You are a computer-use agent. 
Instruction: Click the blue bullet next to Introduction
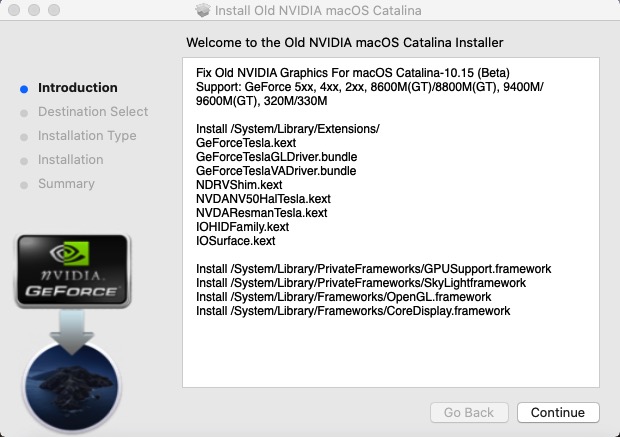[x=24, y=89]
